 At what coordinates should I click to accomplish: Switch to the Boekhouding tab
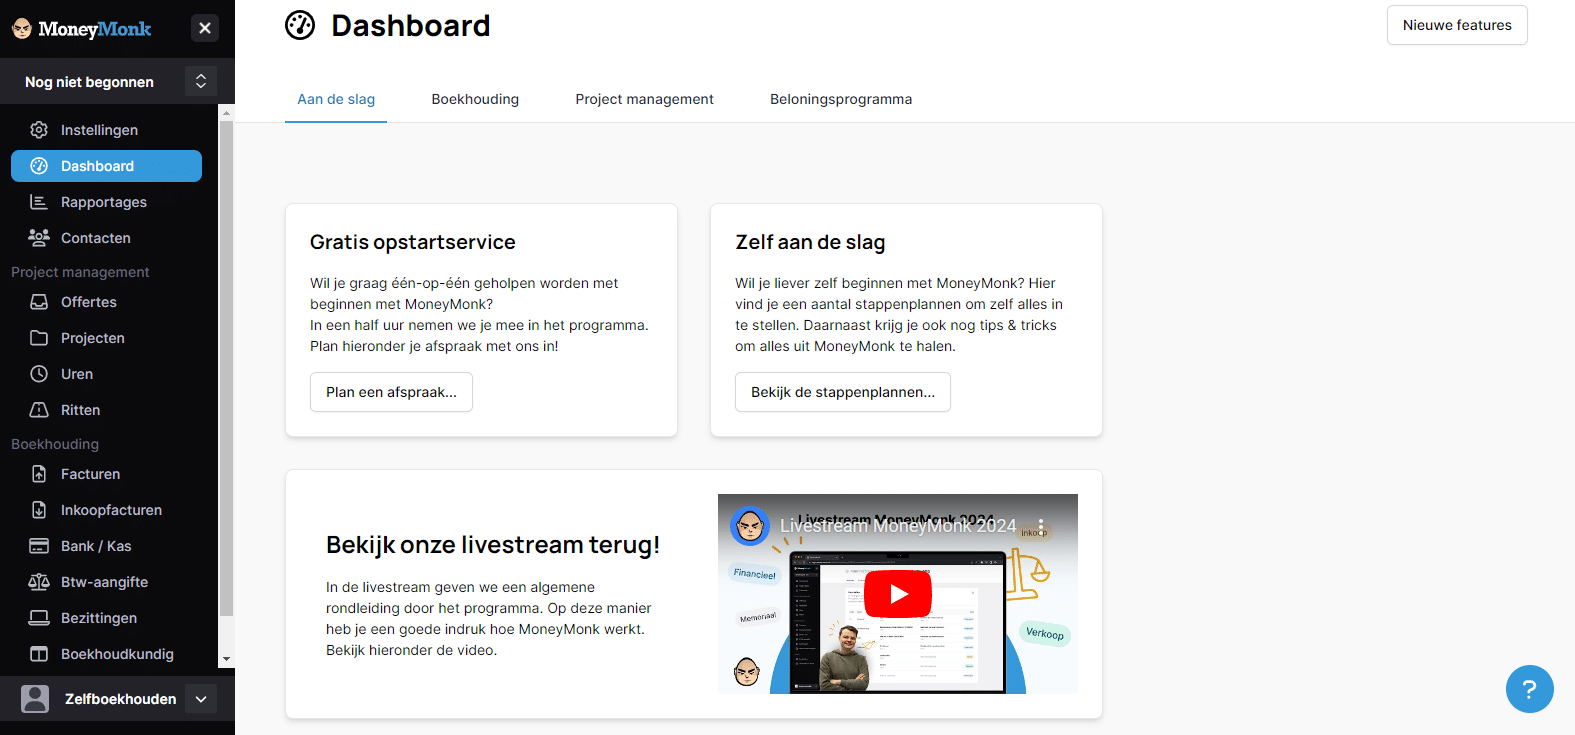[x=475, y=99]
